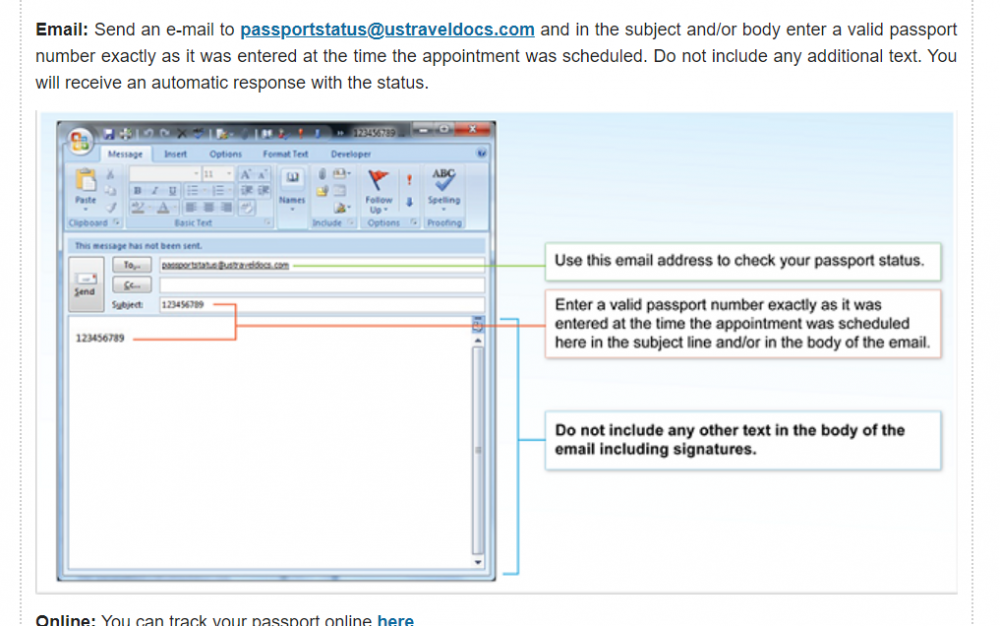Select the Message ribbon tab

[125, 154]
